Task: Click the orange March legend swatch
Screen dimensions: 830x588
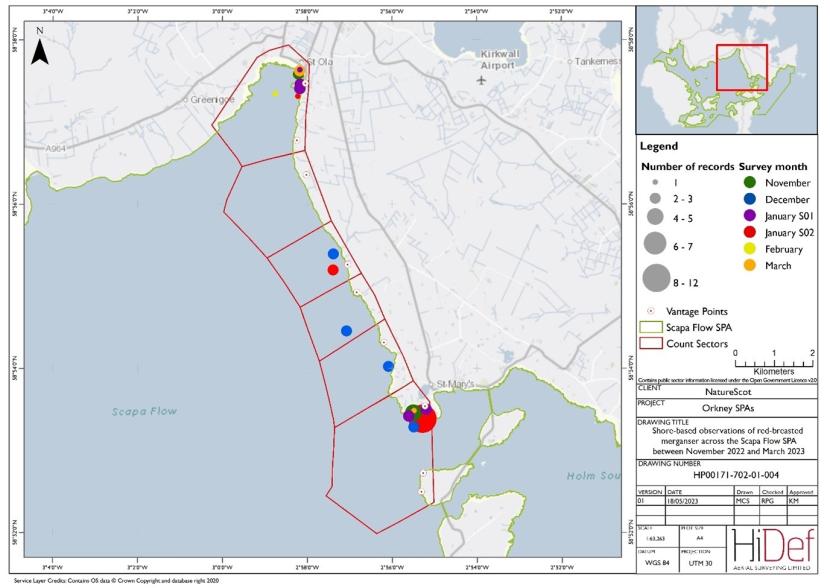Action: click(750, 265)
